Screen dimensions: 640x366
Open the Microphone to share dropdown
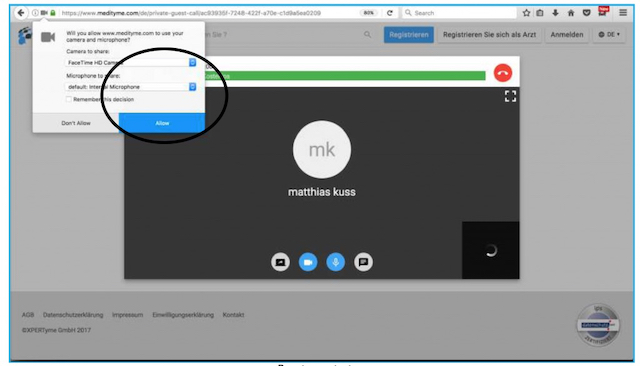point(131,87)
